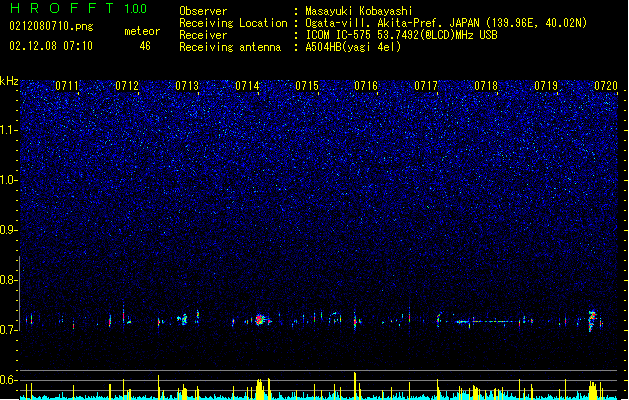The width and height of the screenshot is (629, 400).
Task: Click the 0.6 kHz axis label
Action: (x=8, y=380)
